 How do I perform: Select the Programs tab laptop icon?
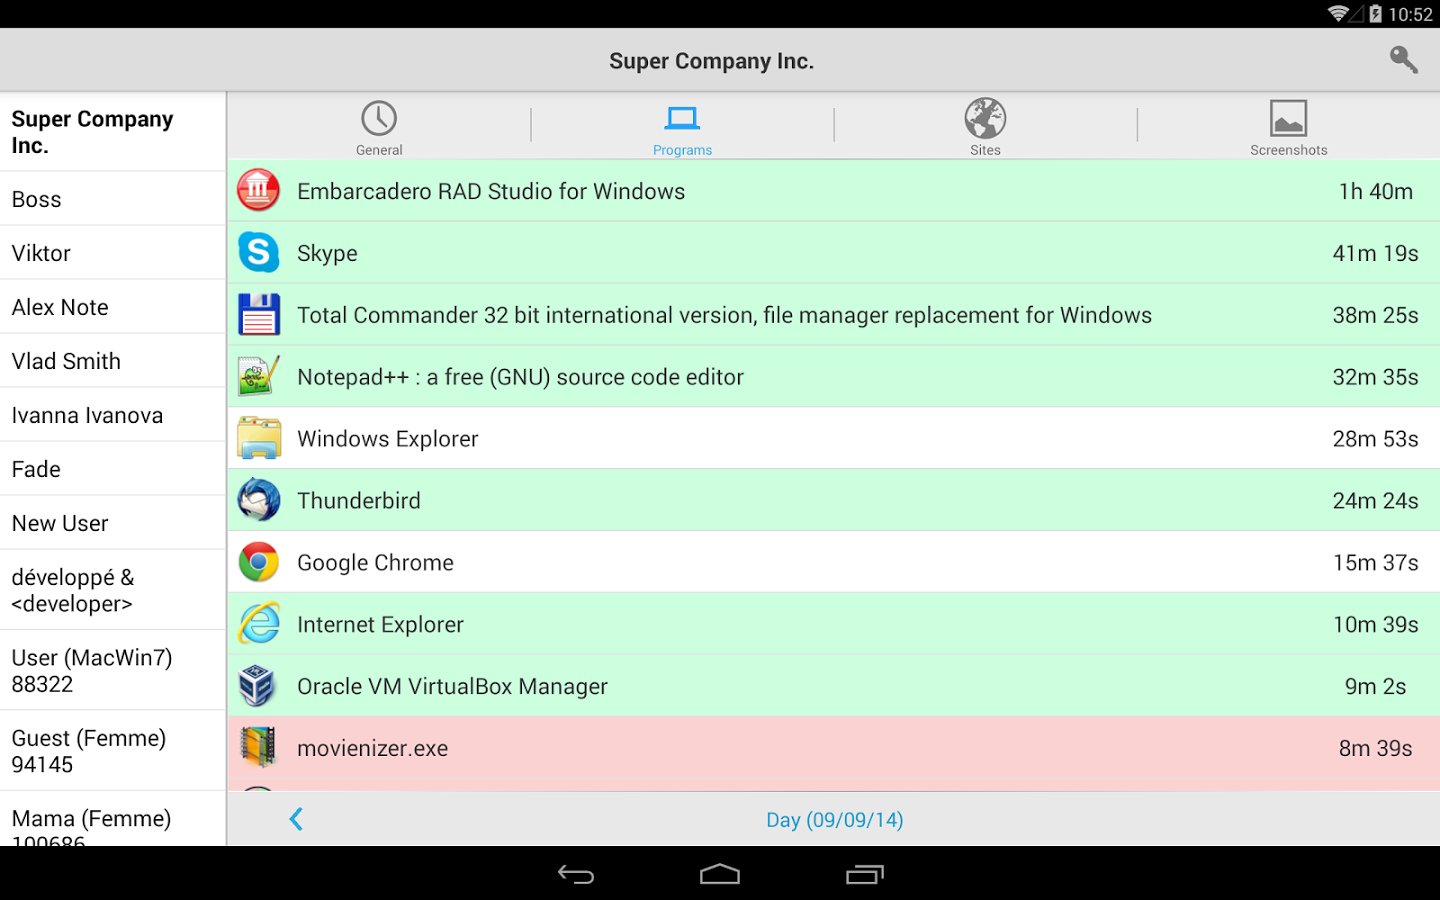coord(682,118)
